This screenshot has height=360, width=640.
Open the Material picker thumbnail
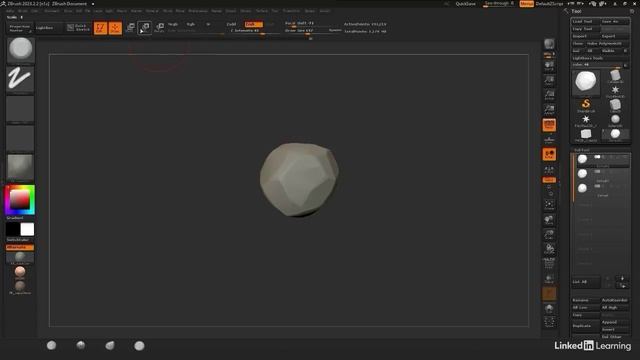tap(20, 167)
